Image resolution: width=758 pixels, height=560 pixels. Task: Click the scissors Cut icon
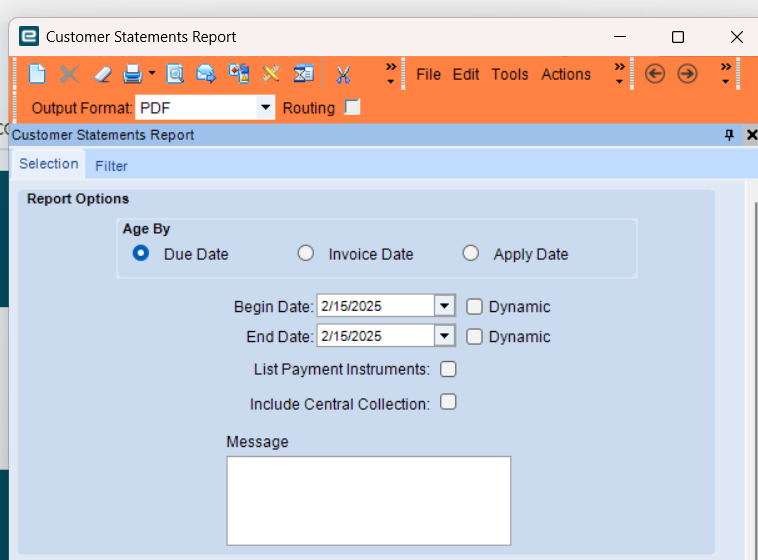click(x=343, y=74)
